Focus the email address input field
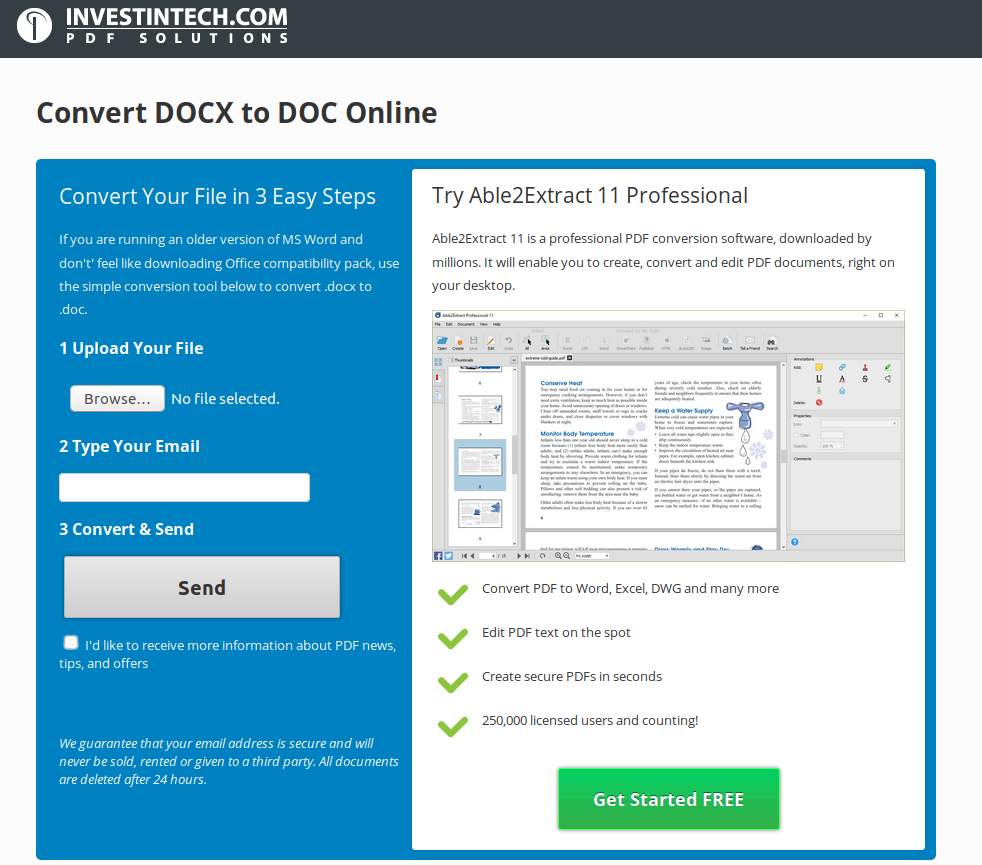This screenshot has width=982, height=865. (184, 487)
